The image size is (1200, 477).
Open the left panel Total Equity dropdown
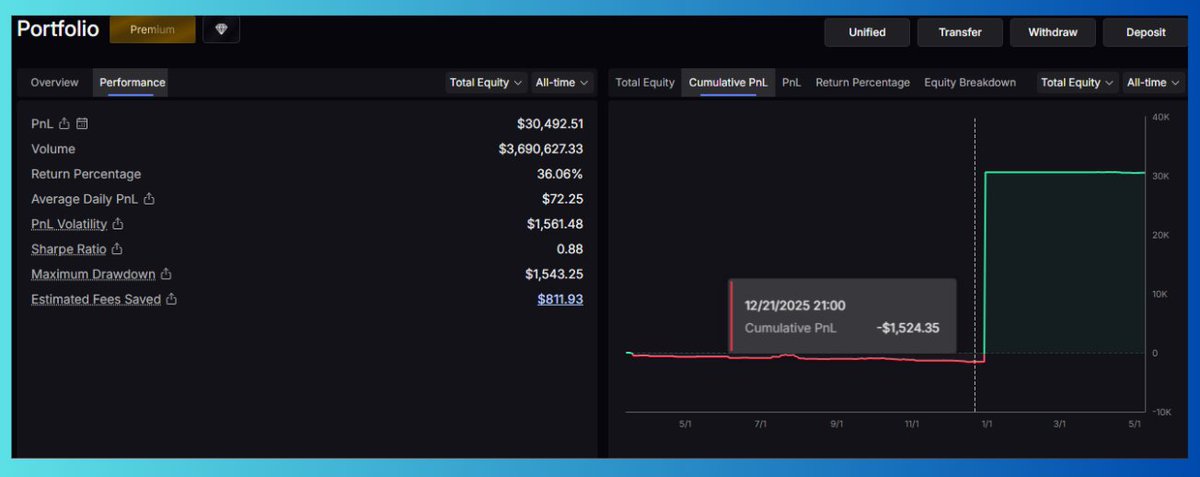click(x=486, y=83)
